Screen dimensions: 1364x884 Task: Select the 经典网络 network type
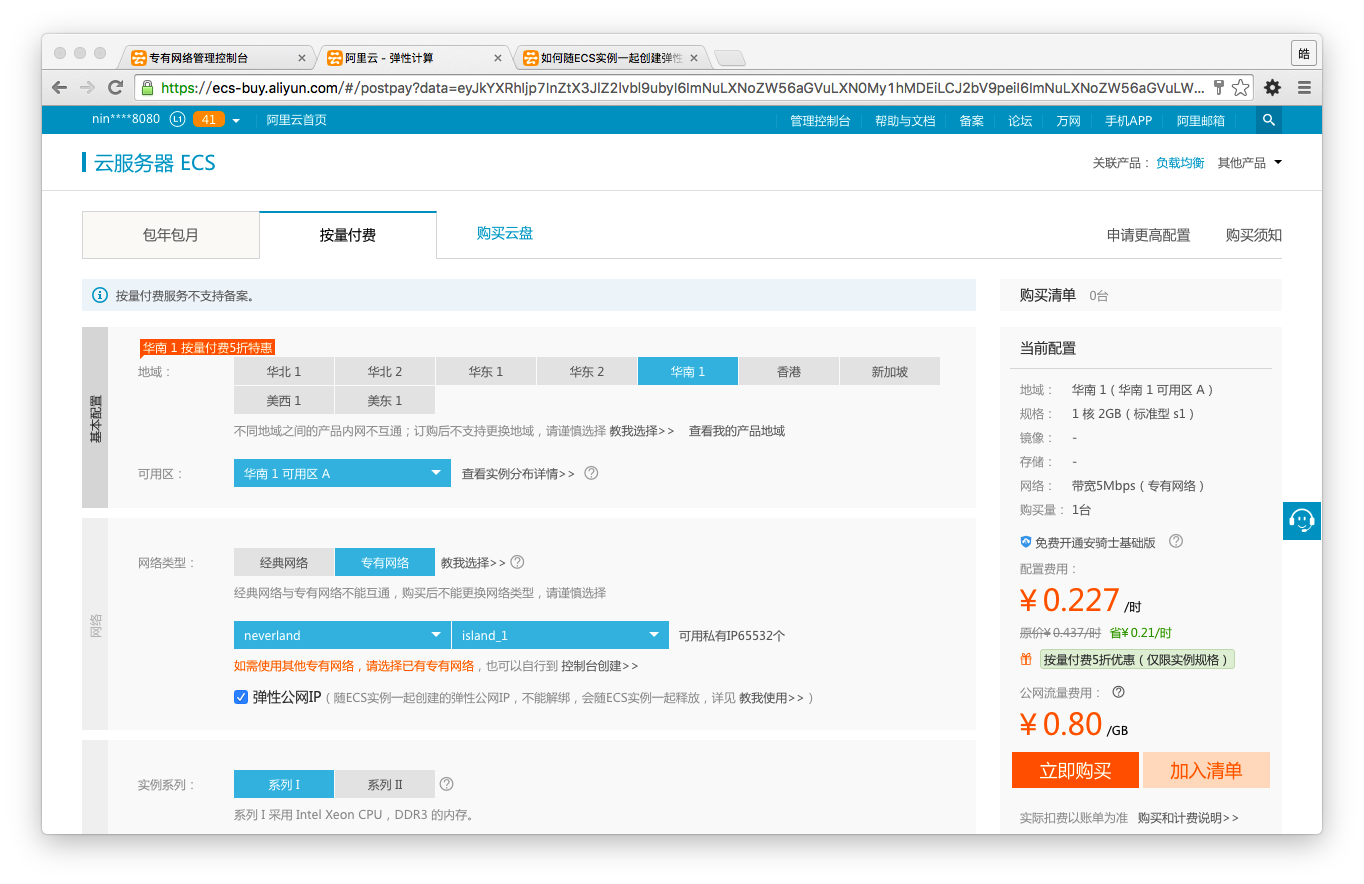pos(284,562)
